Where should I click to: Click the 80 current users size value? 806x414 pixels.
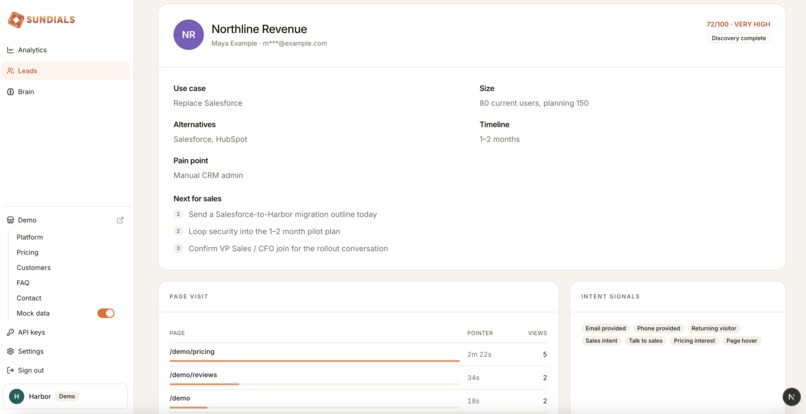(534, 103)
